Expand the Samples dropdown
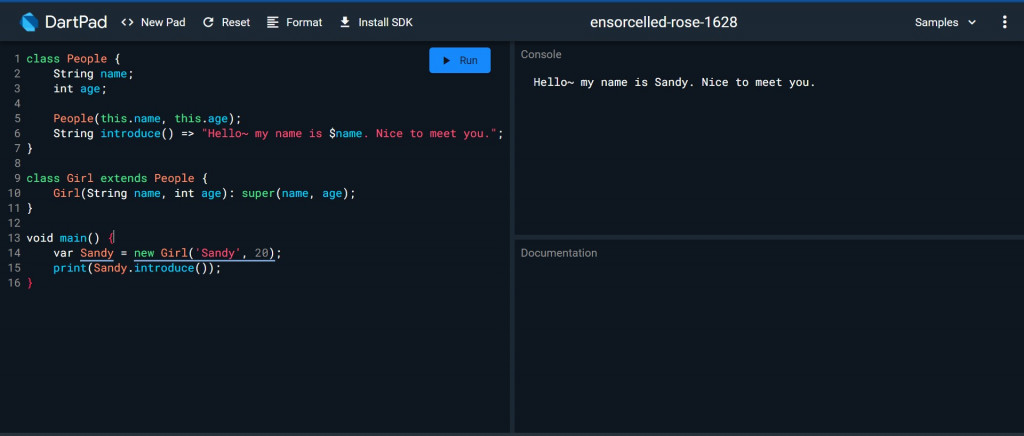Image resolution: width=1024 pixels, height=436 pixels. click(x=945, y=22)
